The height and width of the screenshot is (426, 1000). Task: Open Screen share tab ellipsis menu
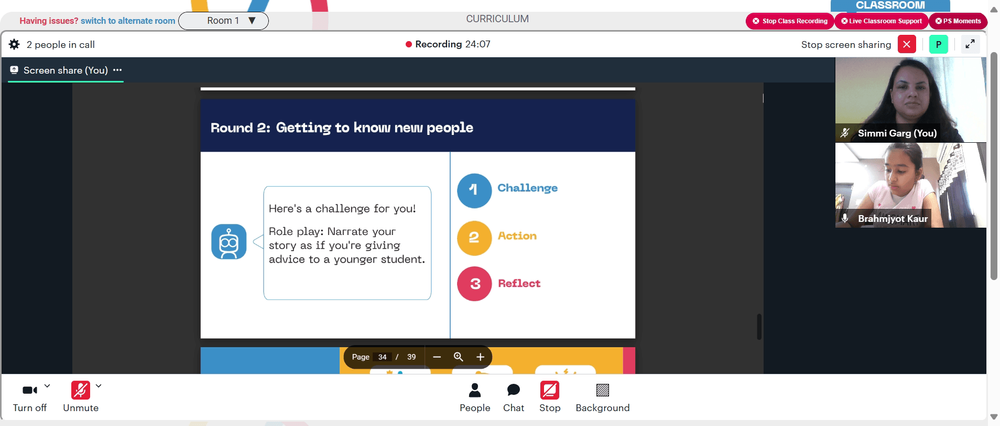[x=117, y=70]
